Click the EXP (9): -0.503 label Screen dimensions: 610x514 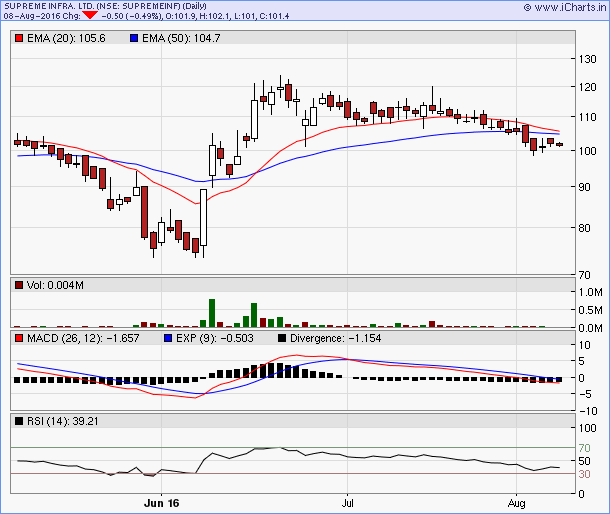tap(215, 338)
